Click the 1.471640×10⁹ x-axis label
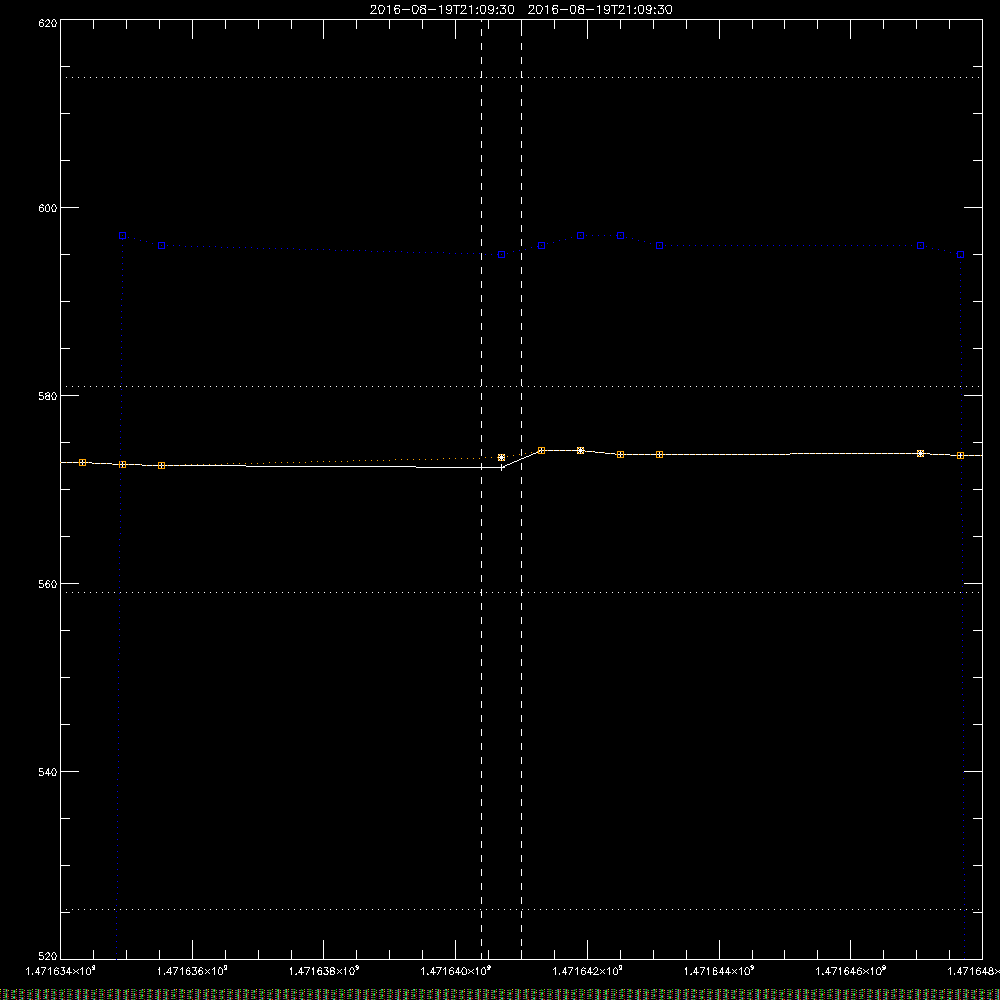This screenshot has height=1000, width=1000. tap(456, 971)
